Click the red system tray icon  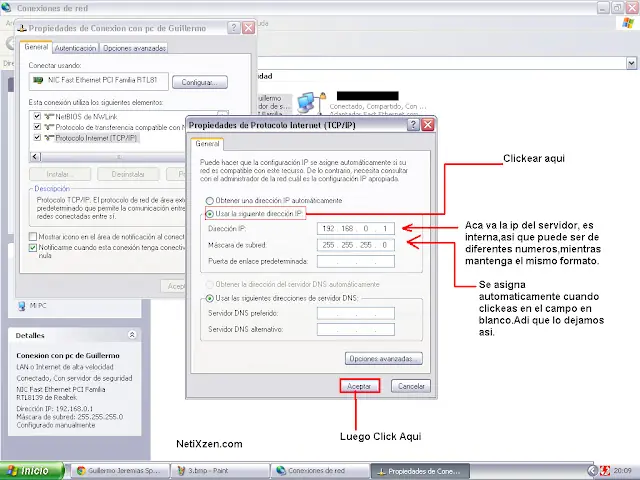605,471
